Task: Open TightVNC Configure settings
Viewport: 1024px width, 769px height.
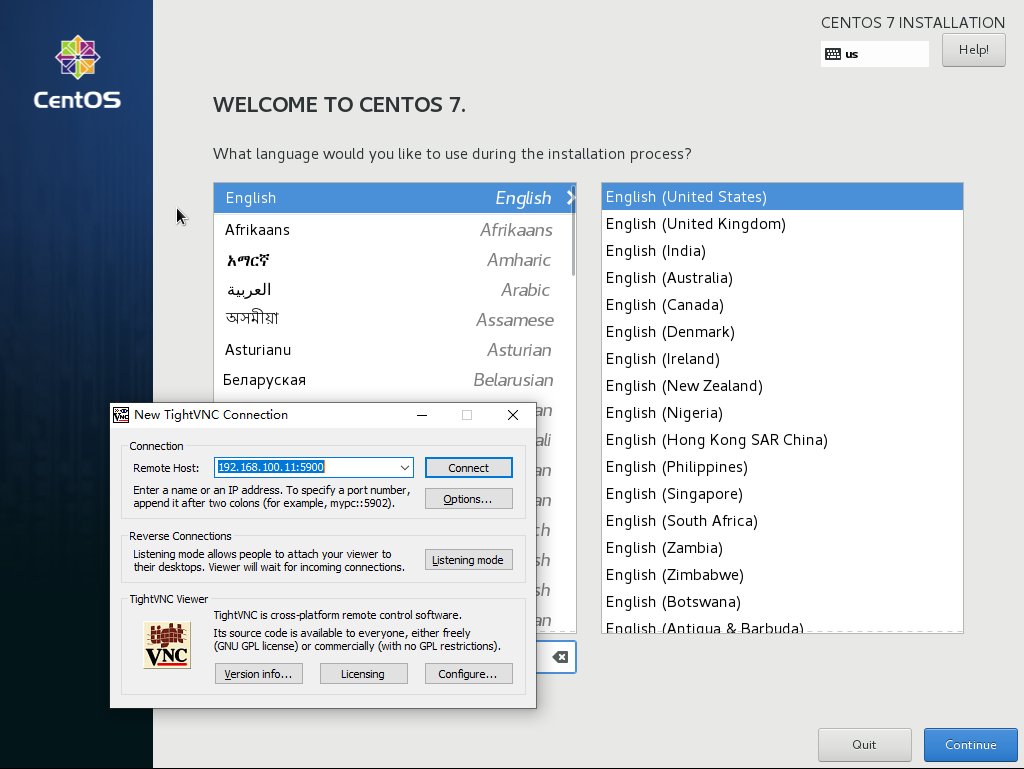Action: (x=468, y=674)
